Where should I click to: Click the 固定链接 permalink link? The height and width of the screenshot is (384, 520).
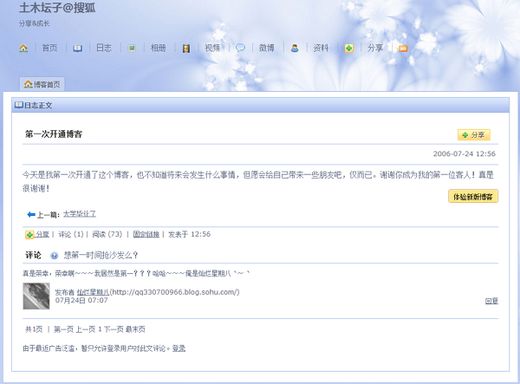coord(146,234)
